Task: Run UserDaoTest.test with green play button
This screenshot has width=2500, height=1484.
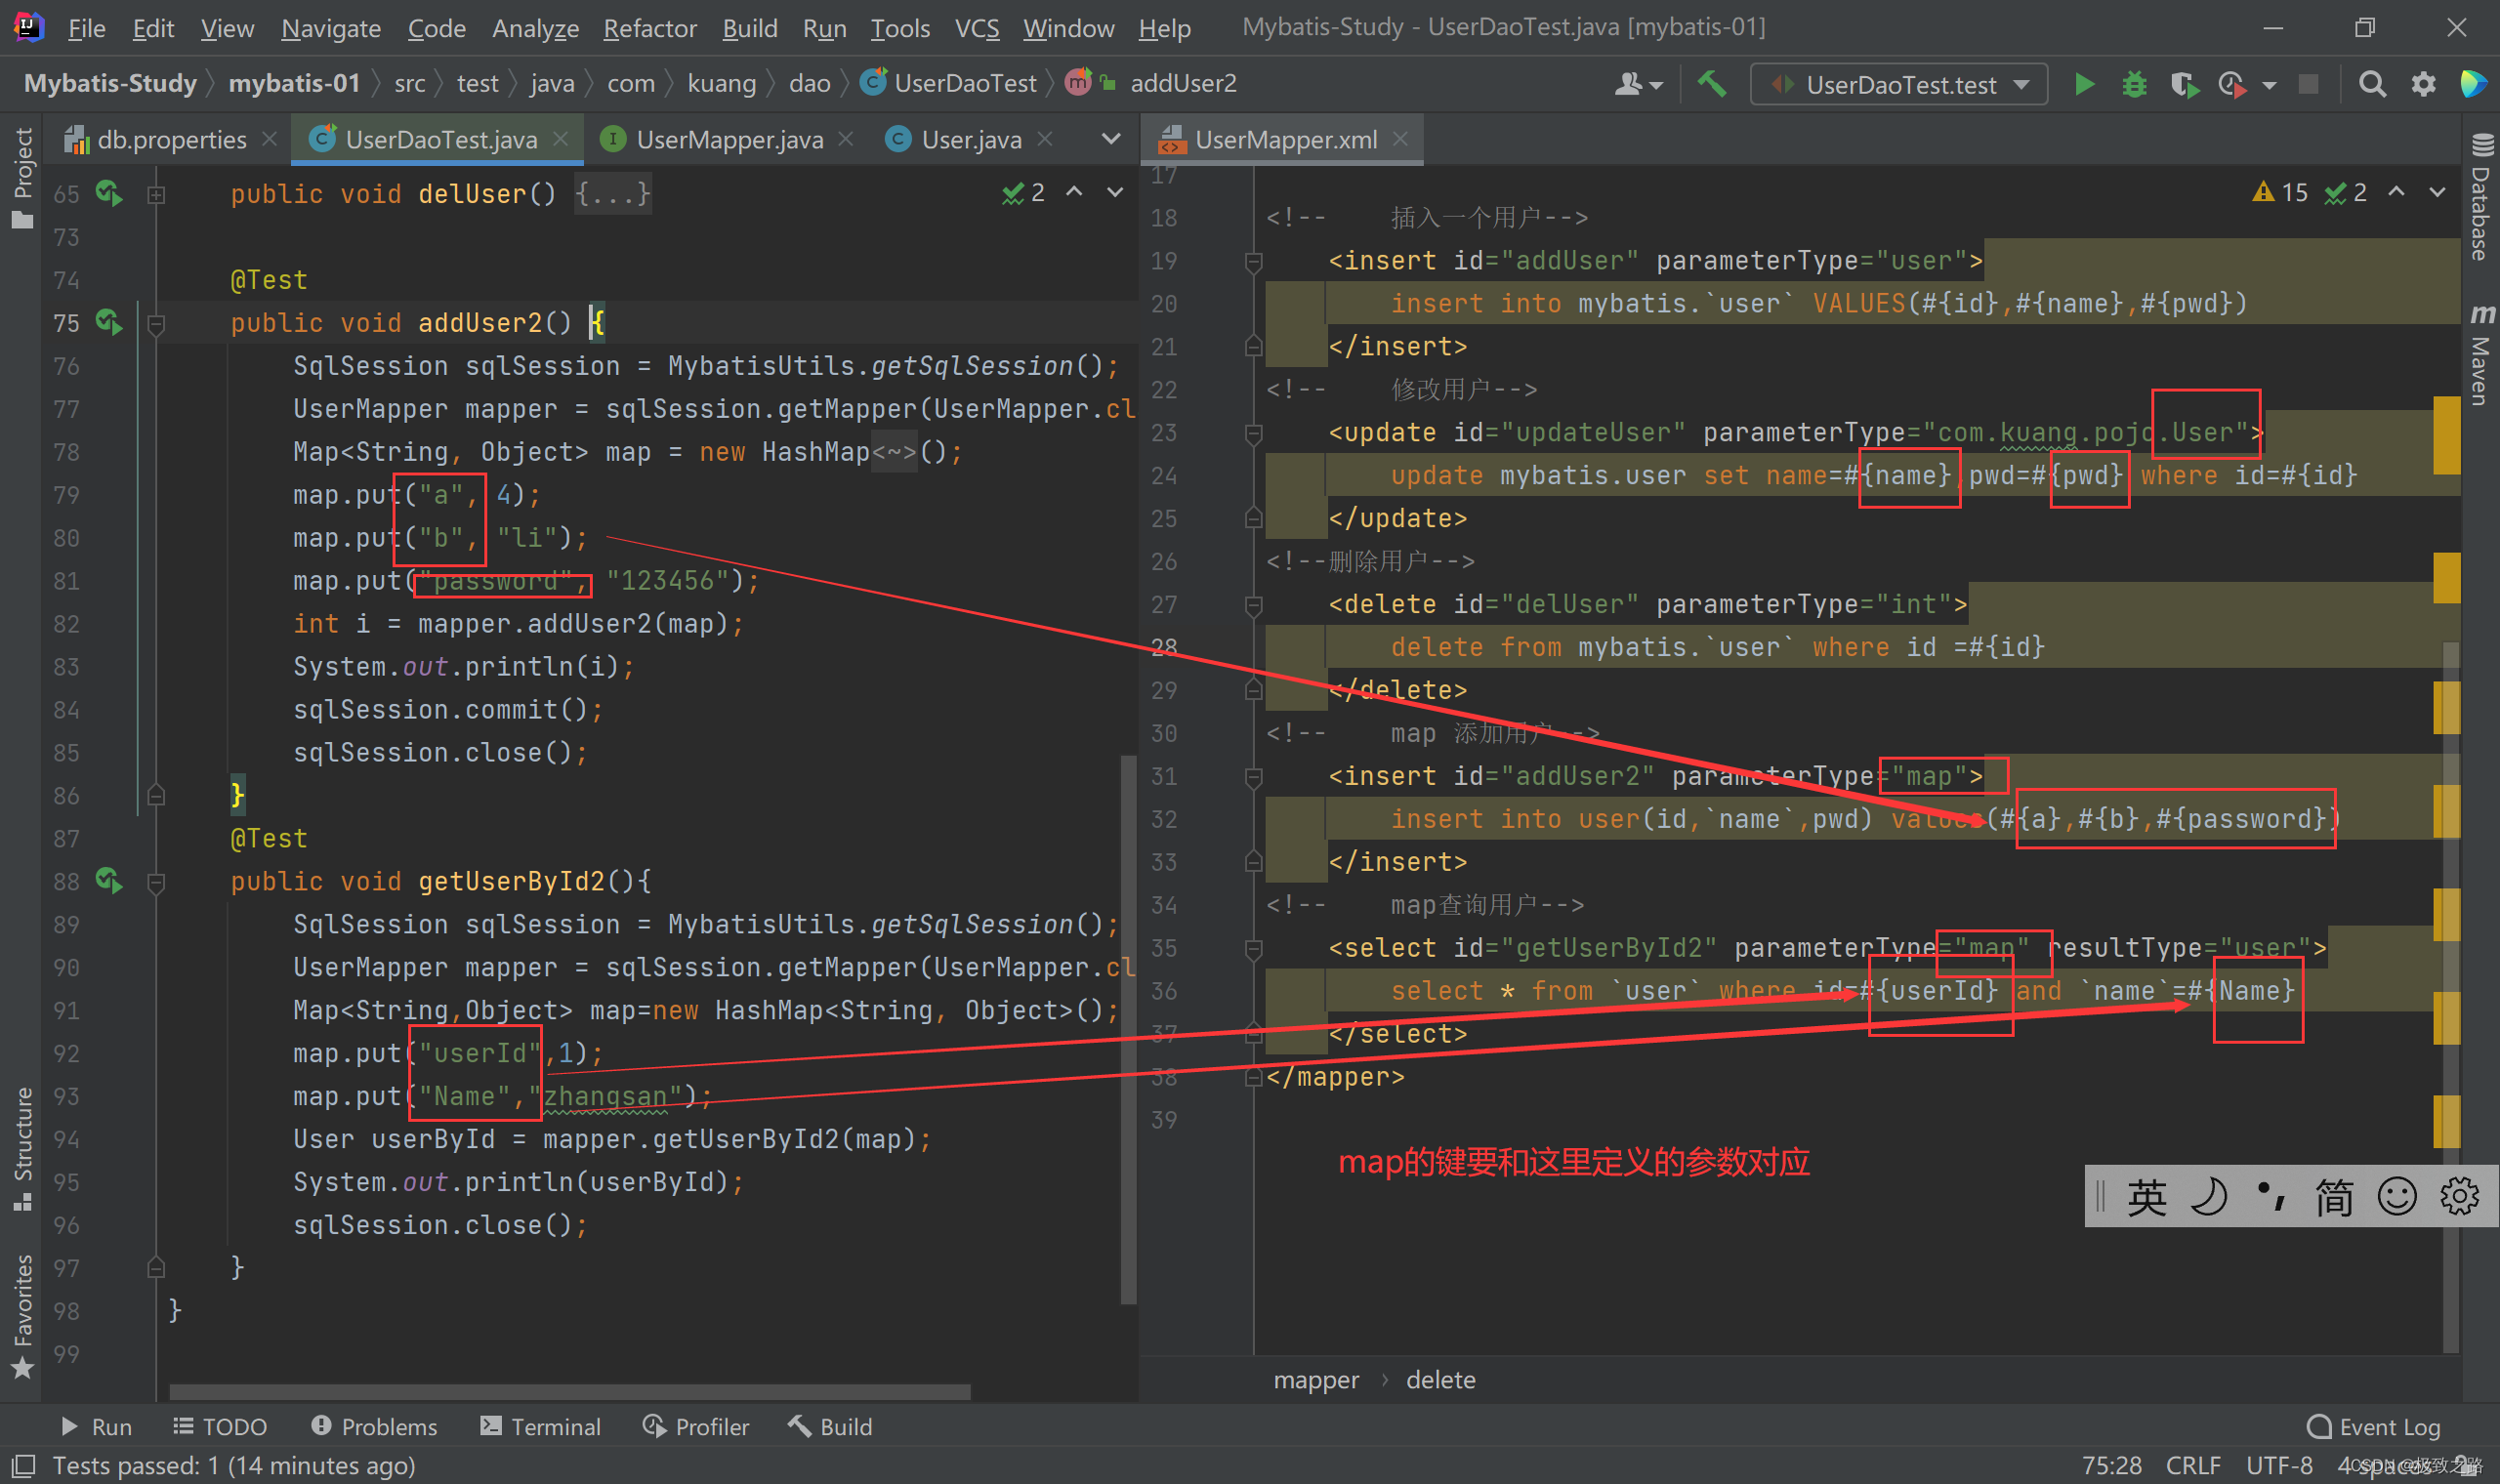Action: [x=2084, y=84]
